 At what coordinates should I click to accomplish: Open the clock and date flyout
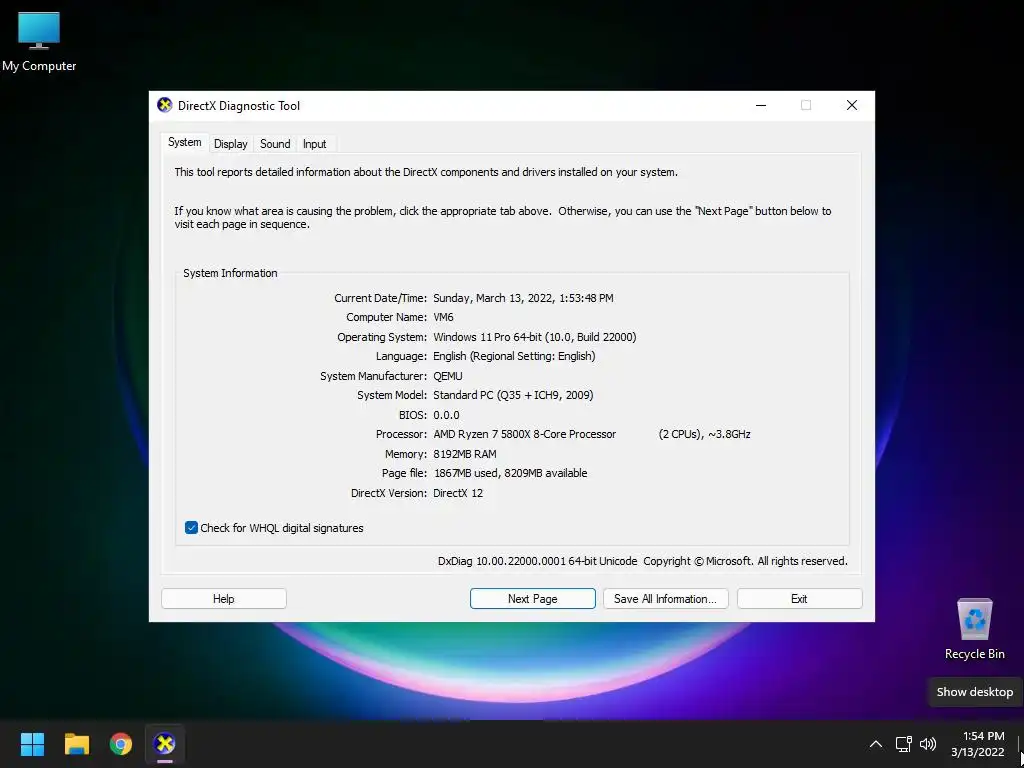pyautogui.click(x=978, y=744)
